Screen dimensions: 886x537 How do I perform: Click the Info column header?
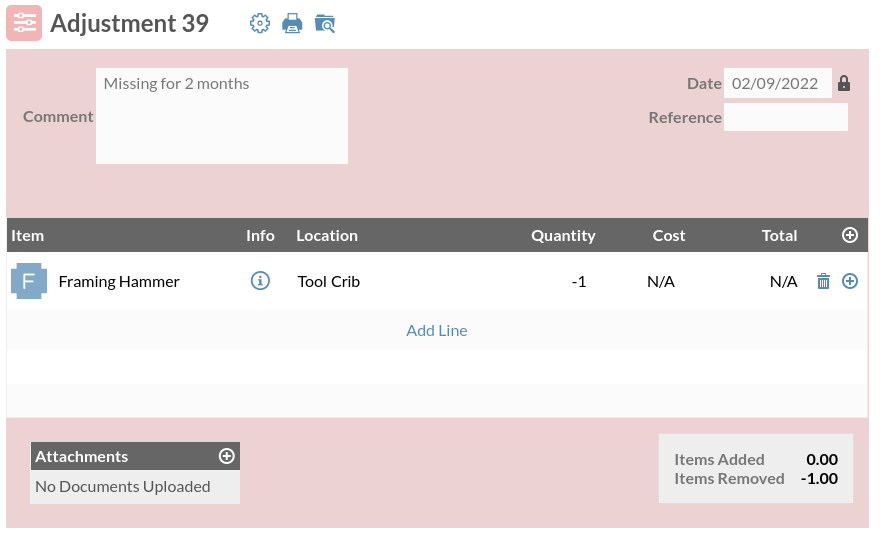pyautogui.click(x=260, y=236)
